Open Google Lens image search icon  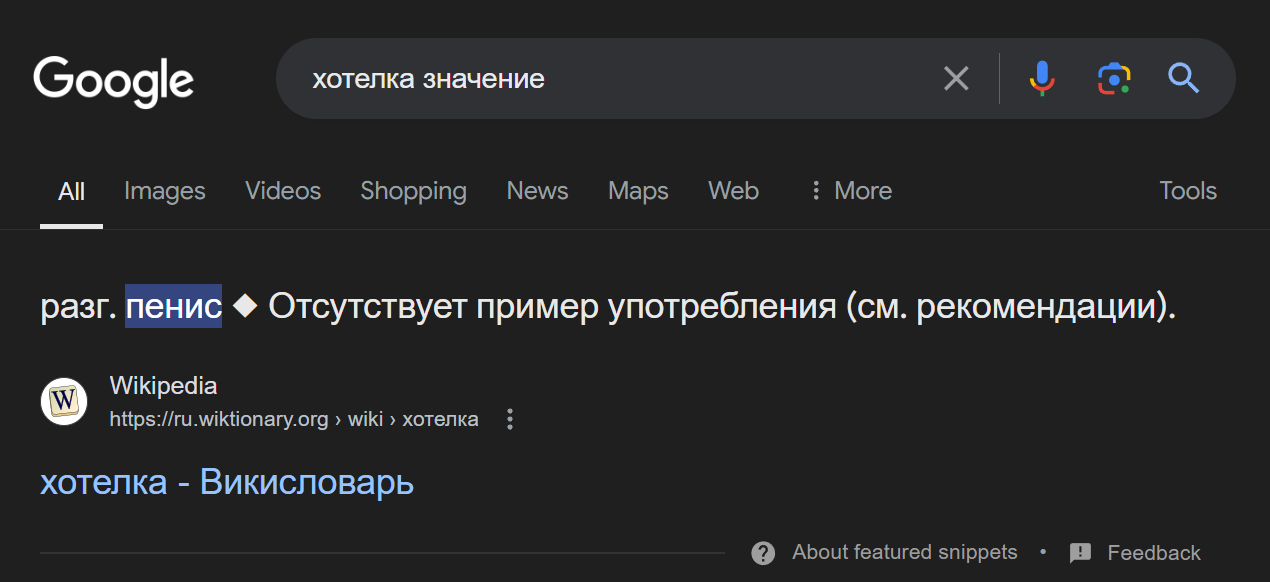(x=1113, y=78)
